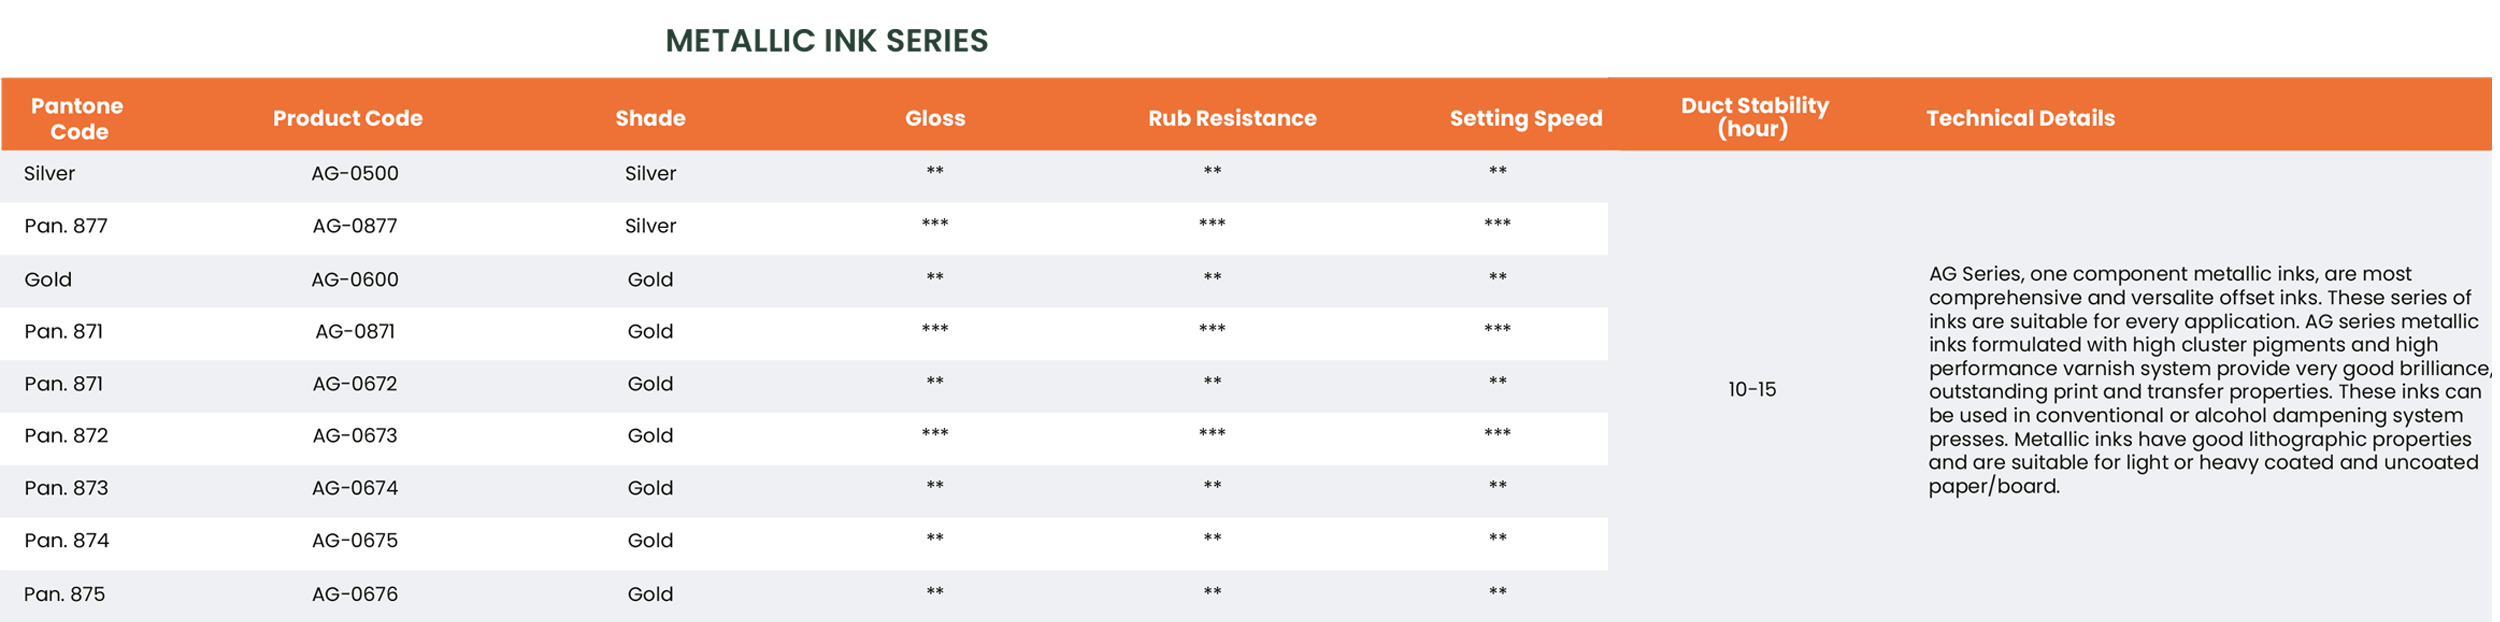The height and width of the screenshot is (622, 2500).
Task: Select product code AG-0877
Action: (355, 226)
